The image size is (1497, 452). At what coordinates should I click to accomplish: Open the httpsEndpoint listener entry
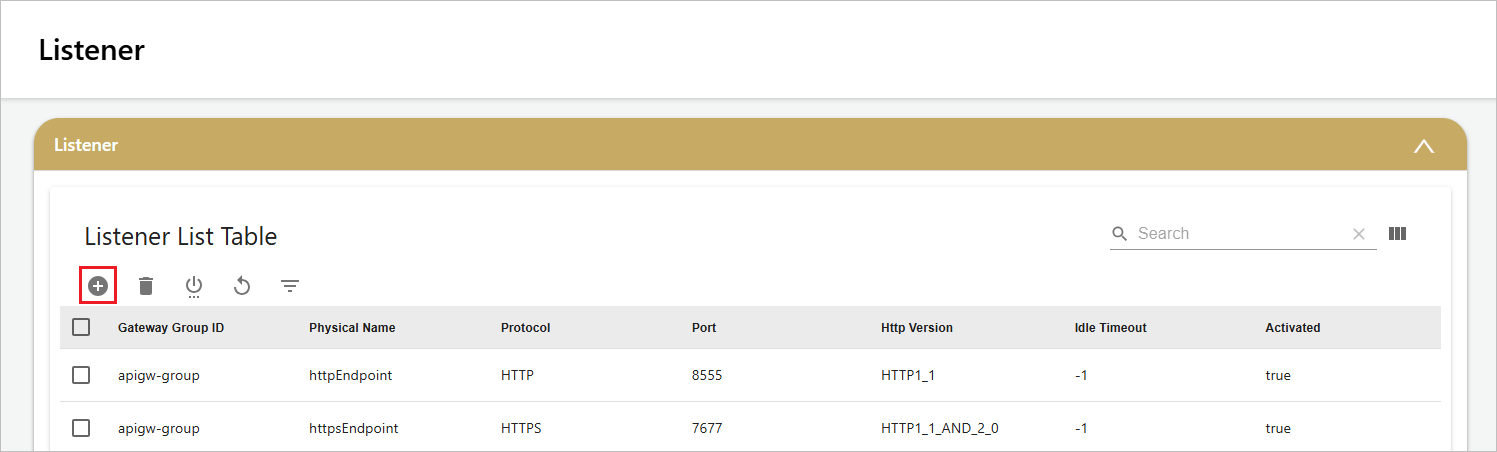pyautogui.click(x=354, y=428)
